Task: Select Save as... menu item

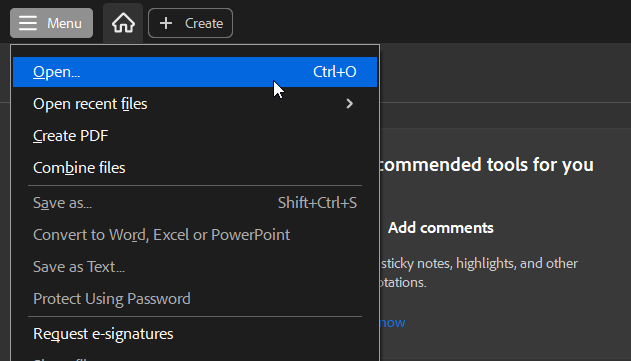Action: 195,203
